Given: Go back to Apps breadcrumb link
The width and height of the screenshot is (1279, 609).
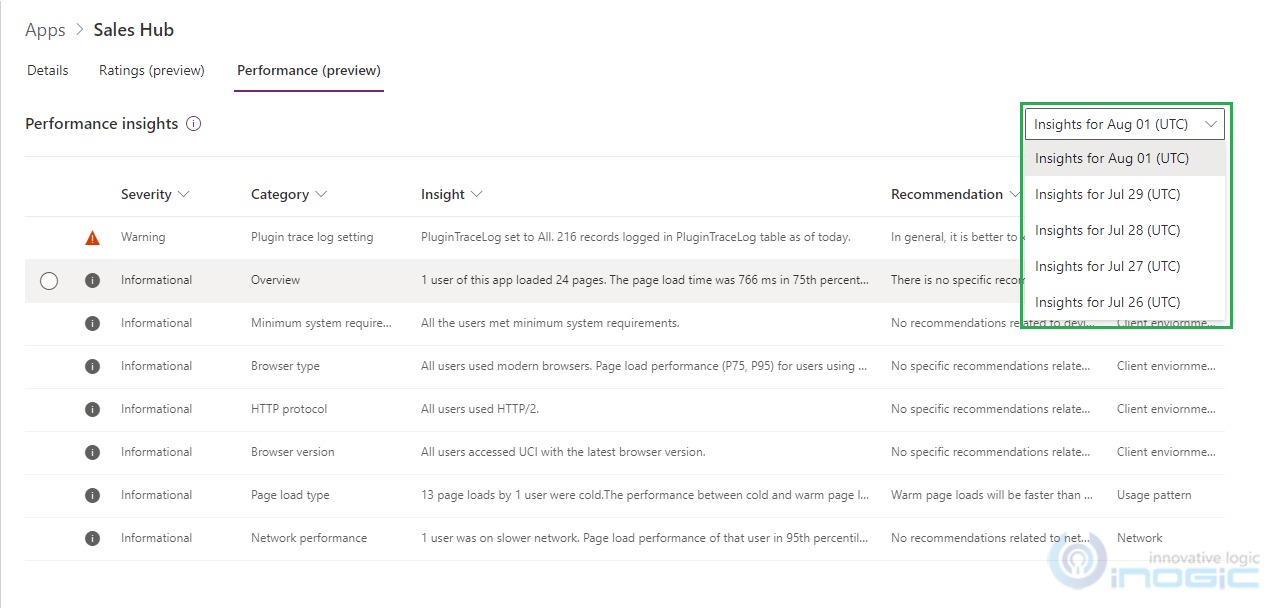Looking at the screenshot, I should pos(45,30).
